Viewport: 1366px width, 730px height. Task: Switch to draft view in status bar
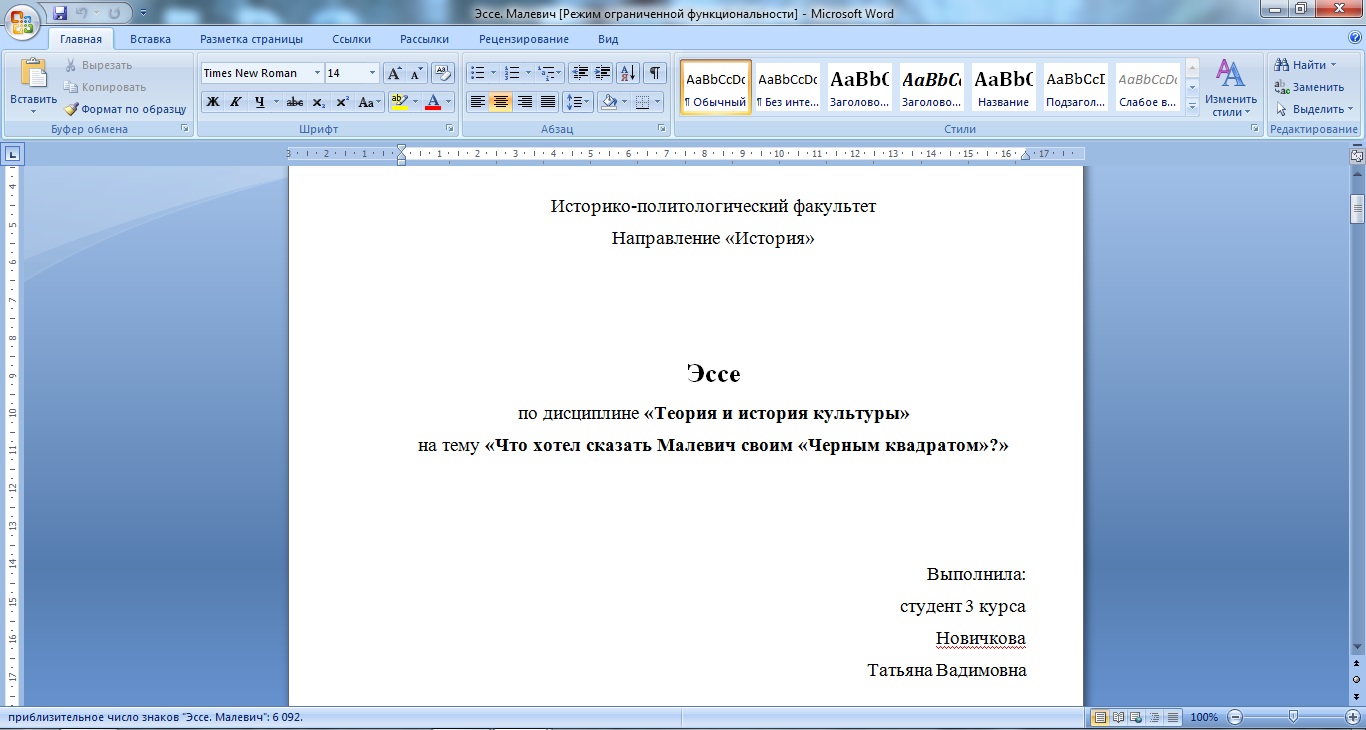1172,717
